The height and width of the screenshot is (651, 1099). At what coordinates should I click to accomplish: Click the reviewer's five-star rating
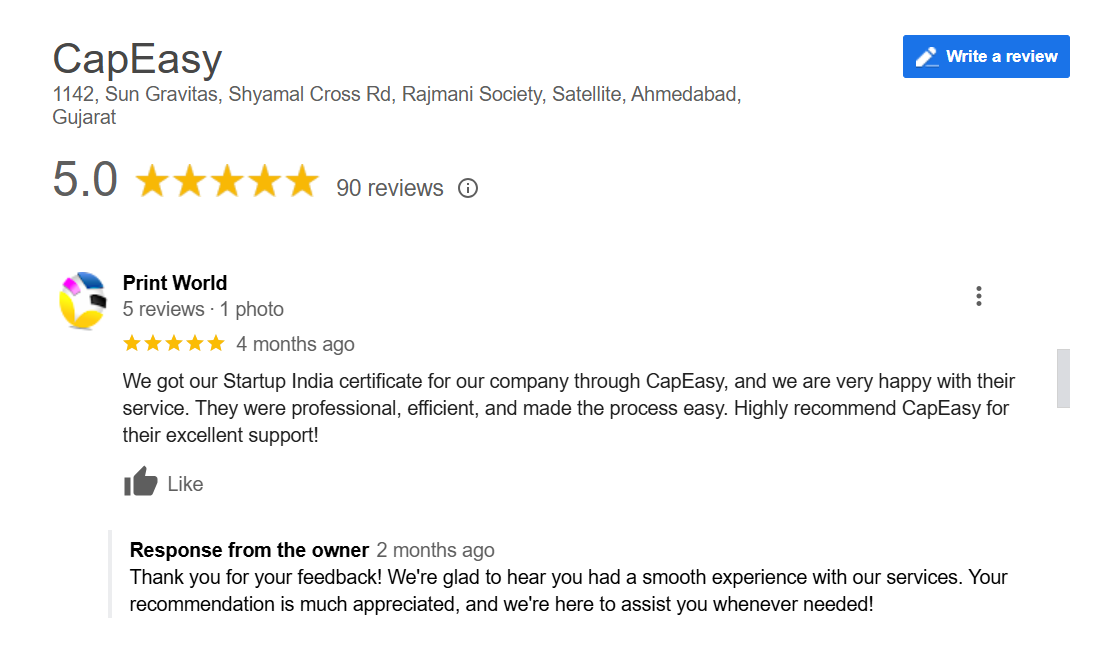174,343
